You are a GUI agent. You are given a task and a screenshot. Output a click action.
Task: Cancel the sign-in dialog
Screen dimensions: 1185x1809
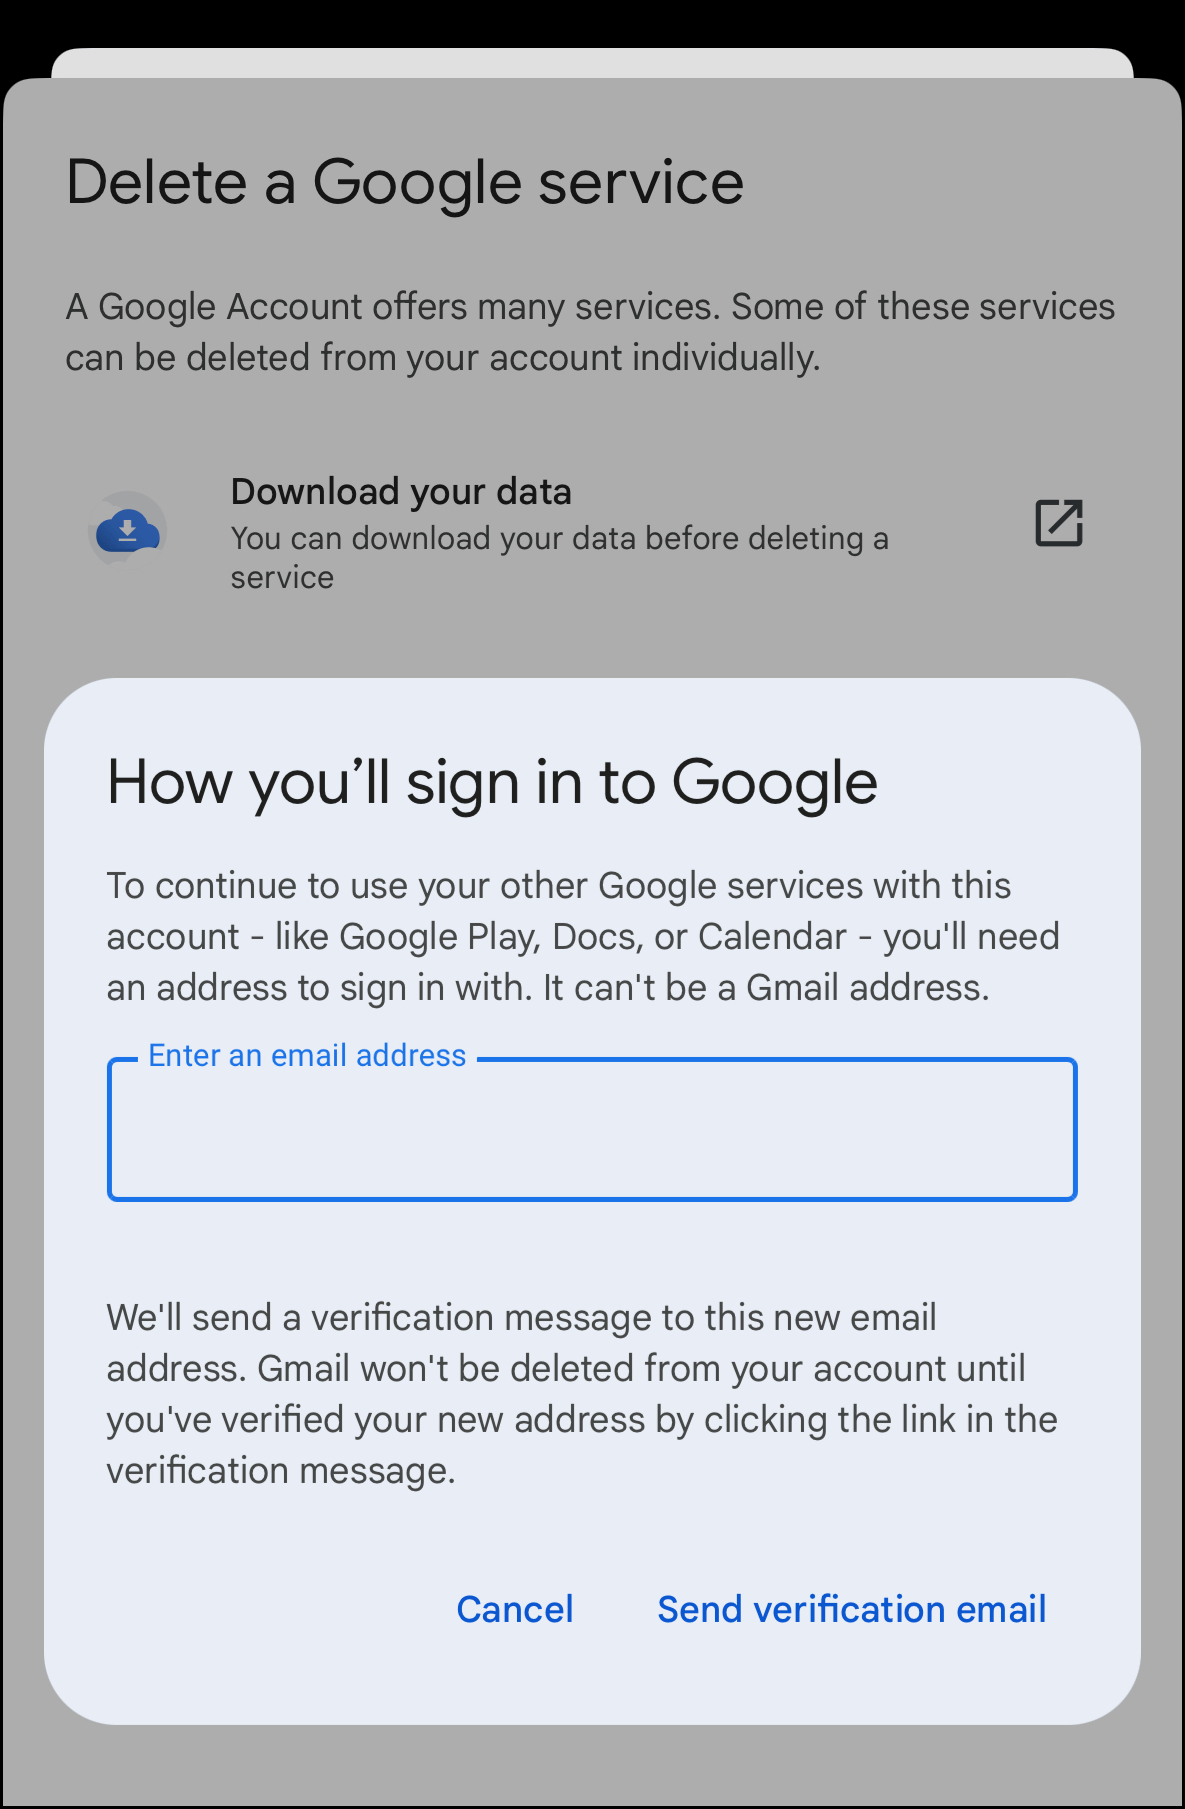515,1609
